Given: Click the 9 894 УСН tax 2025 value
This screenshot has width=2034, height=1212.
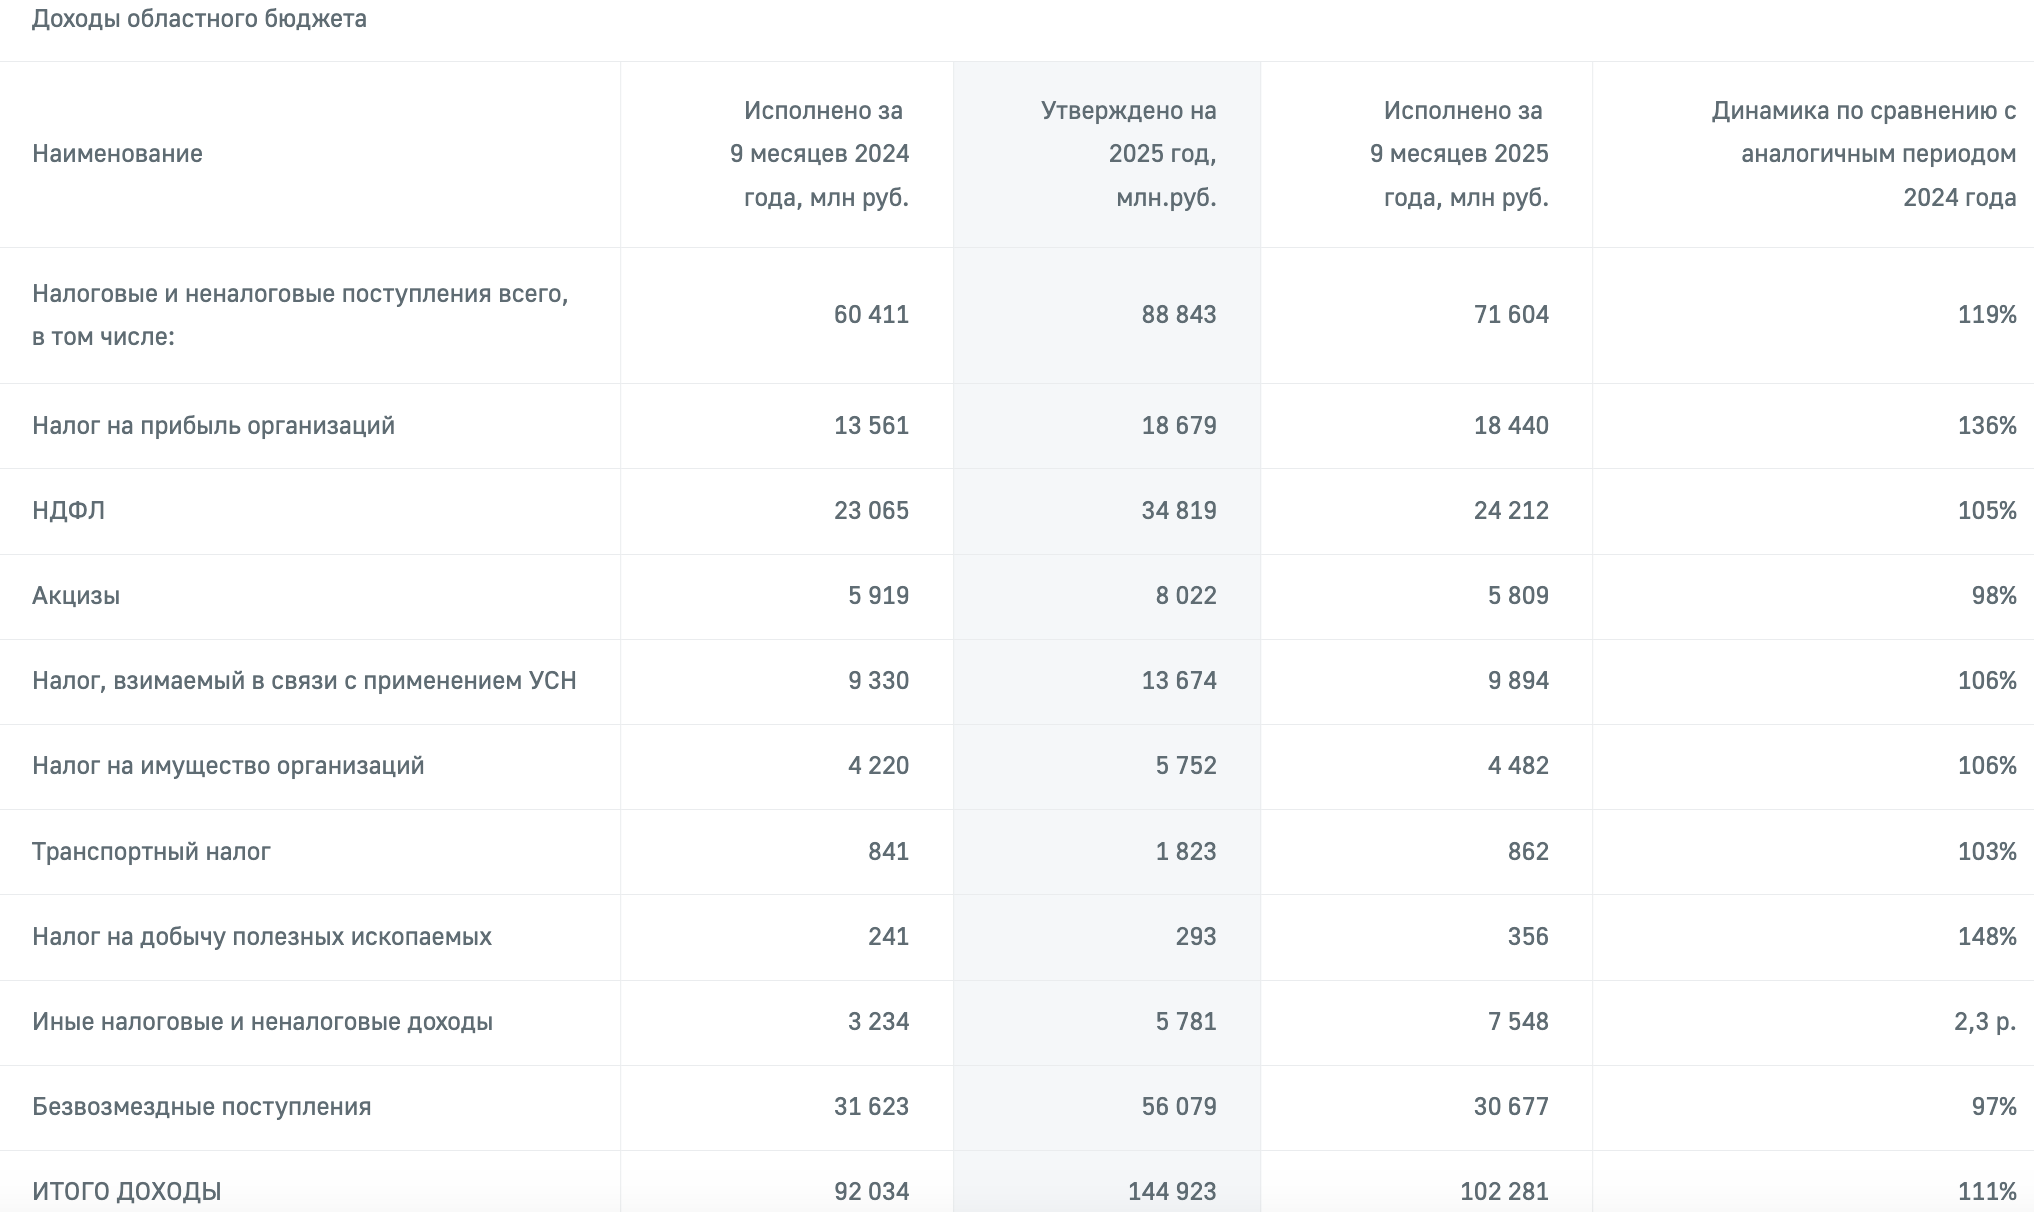Looking at the screenshot, I should [1517, 681].
